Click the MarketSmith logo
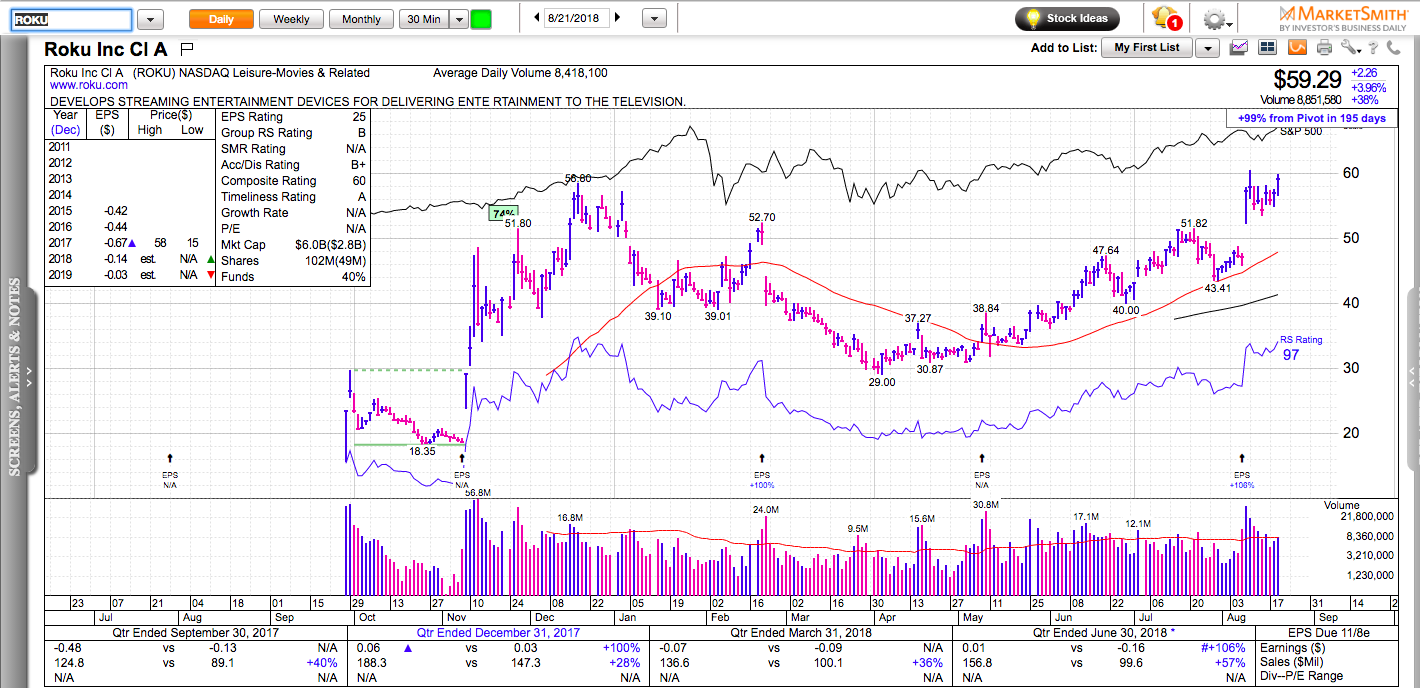The image size is (1420, 688). pos(1343,17)
